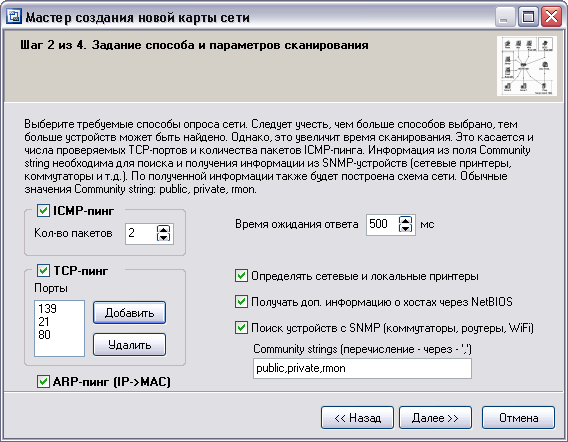
Task: Click the Community strings label text
Action: coord(362,349)
